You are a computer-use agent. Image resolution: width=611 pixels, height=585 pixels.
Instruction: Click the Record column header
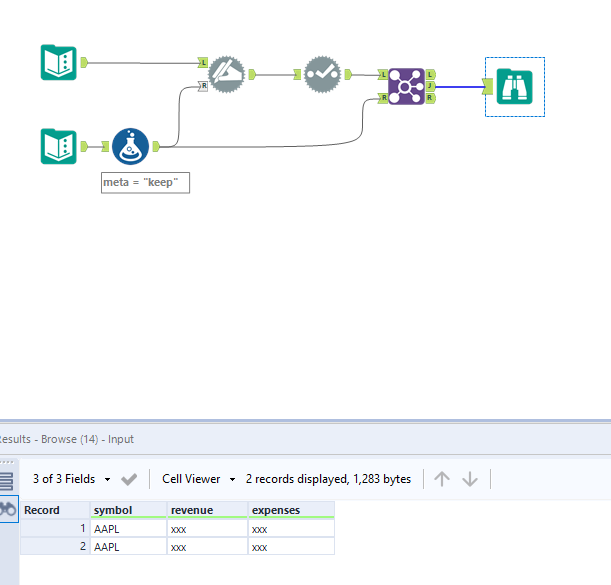pos(55,510)
